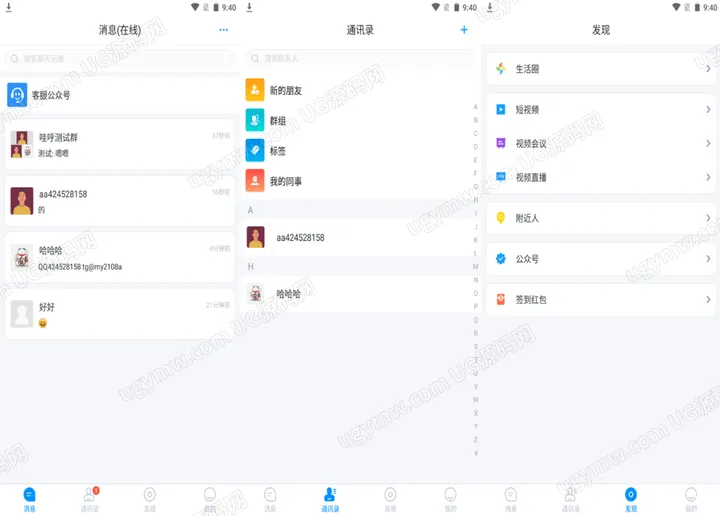
Task: Focus the contacts search field
Action: coord(360,59)
